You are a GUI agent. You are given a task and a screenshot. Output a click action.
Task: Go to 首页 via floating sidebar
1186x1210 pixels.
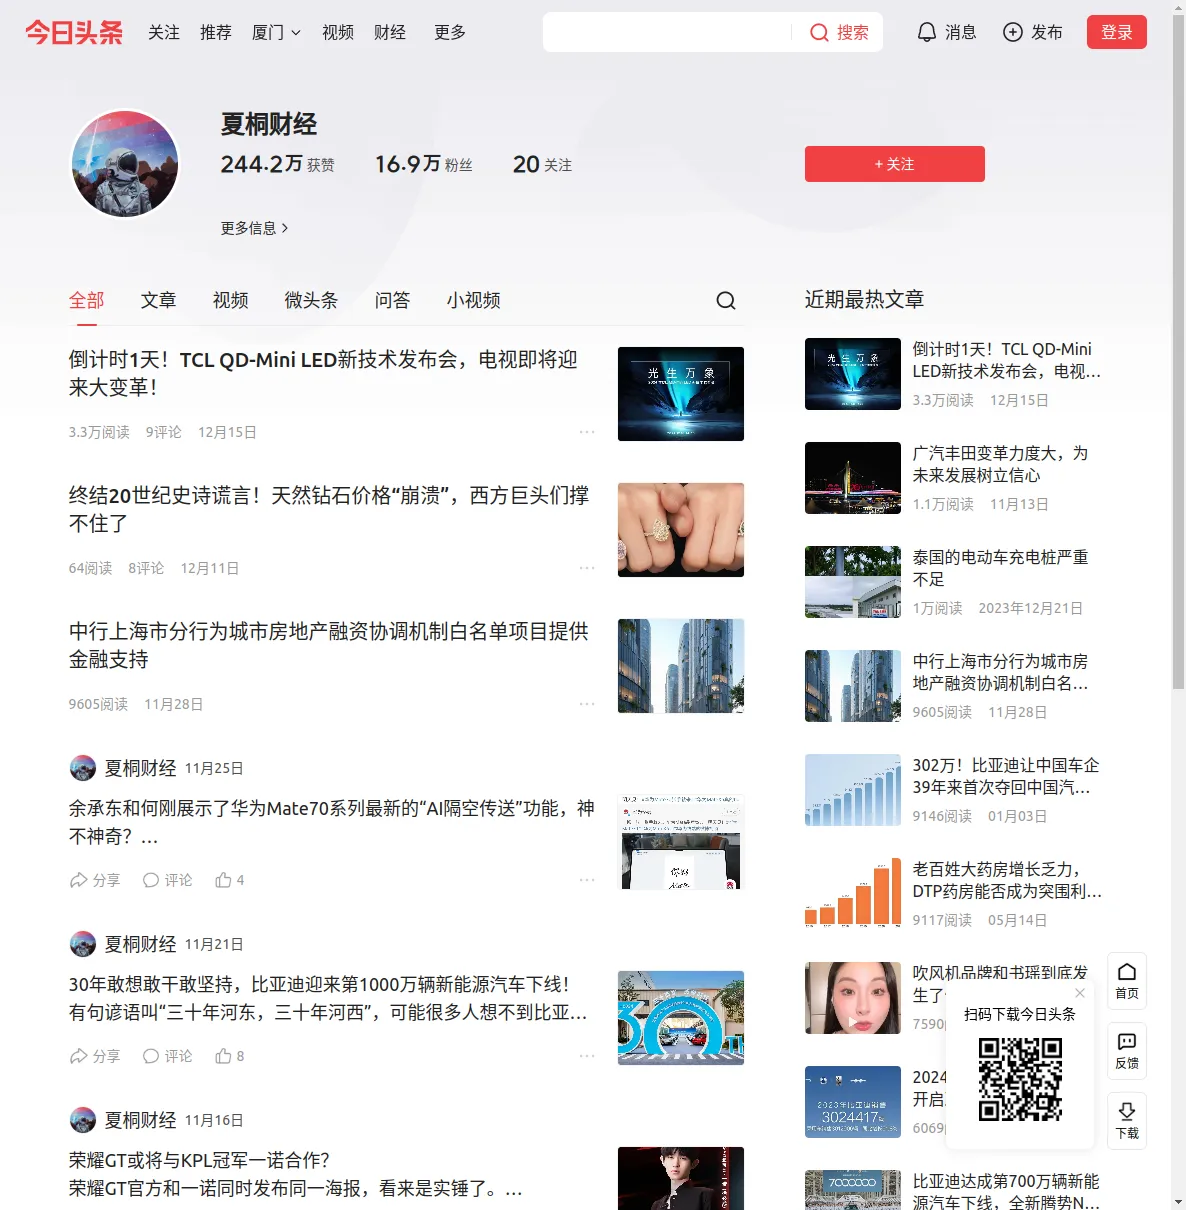point(1127,981)
